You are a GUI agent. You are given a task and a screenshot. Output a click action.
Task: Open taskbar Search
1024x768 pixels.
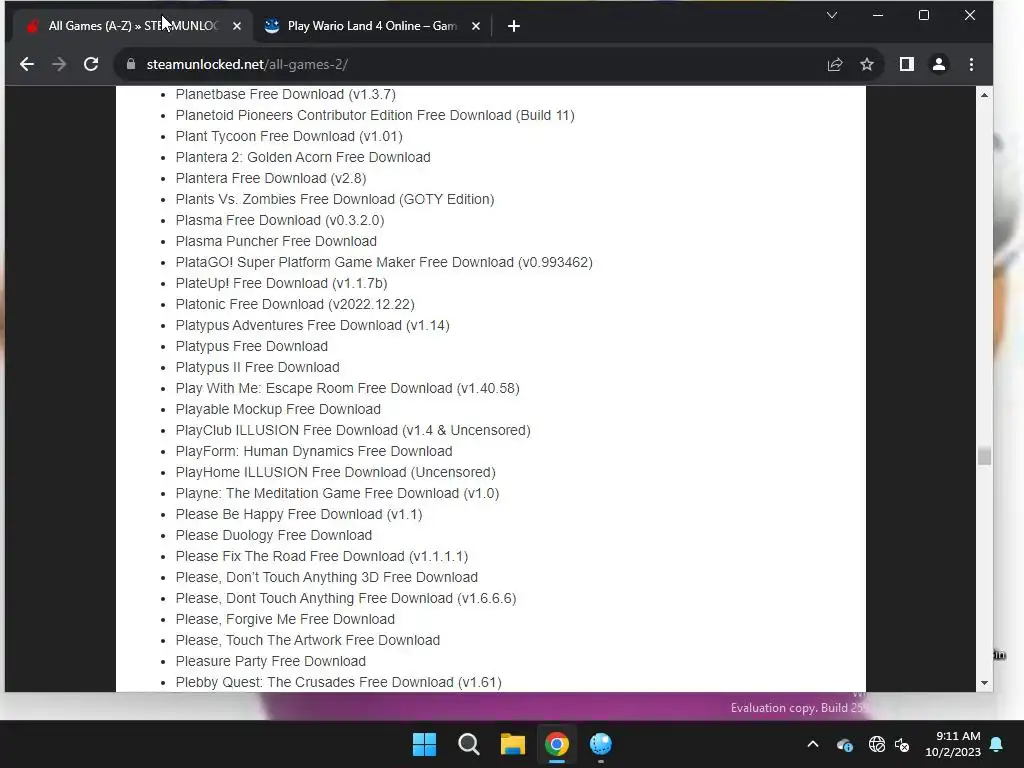pos(468,744)
